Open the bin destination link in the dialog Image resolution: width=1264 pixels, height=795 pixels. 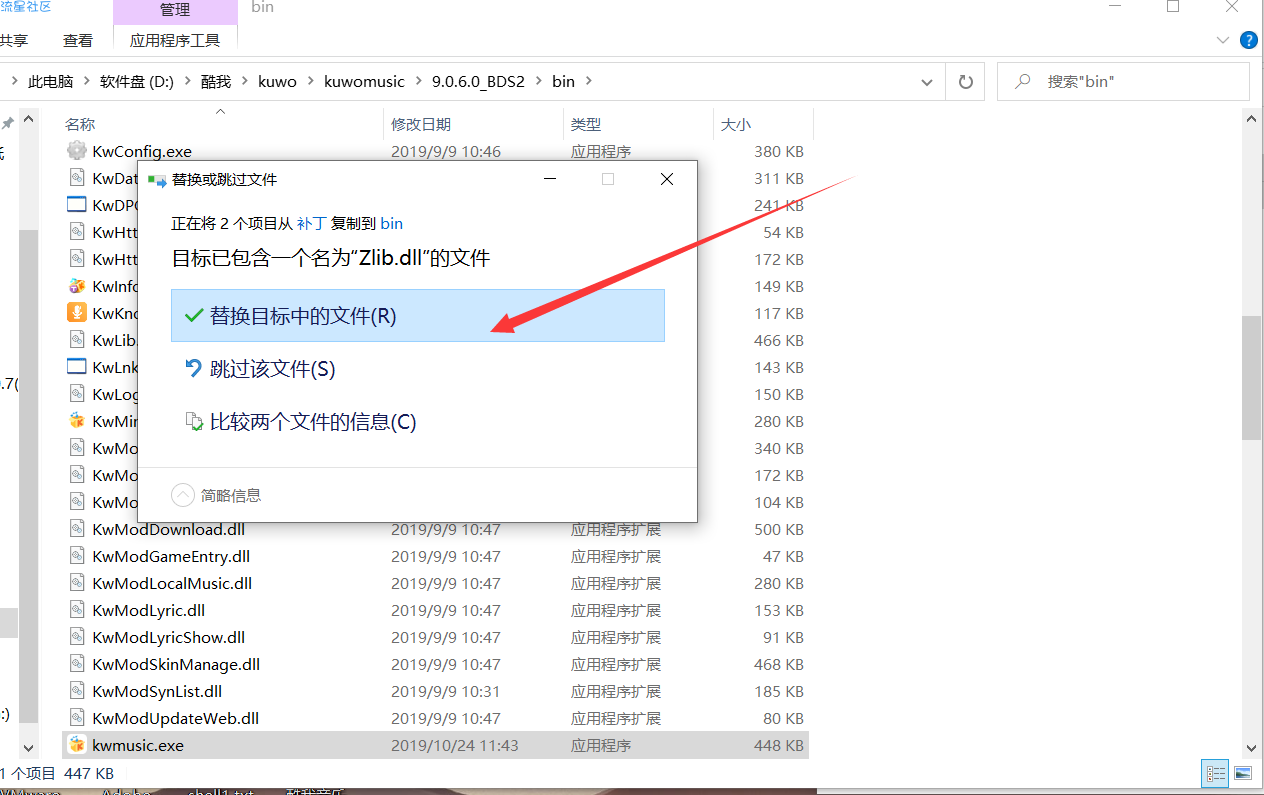(x=391, y=224)
